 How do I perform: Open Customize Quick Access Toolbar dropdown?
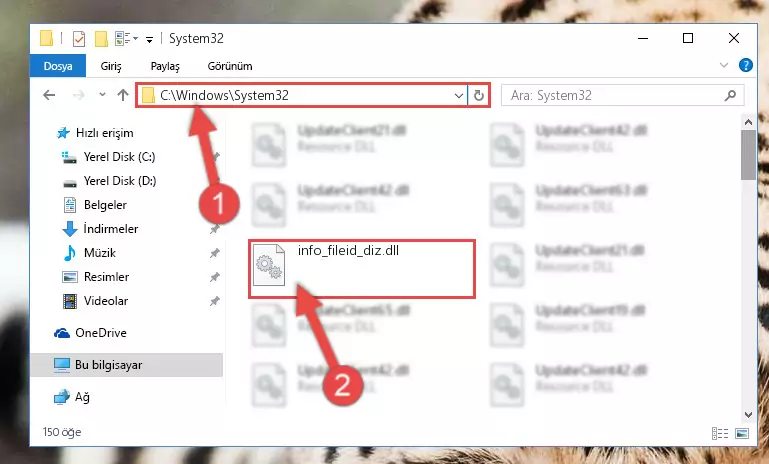[x=149, y=39]
